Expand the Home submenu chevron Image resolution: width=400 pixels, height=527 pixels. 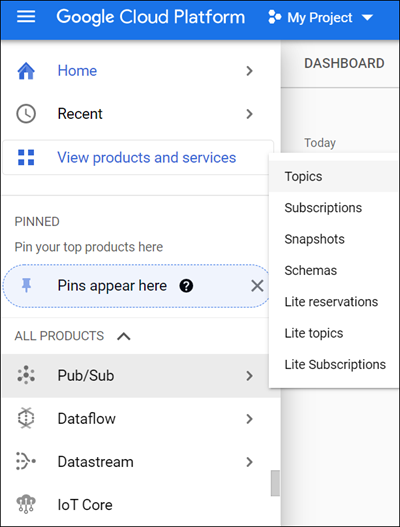coord(249,71)
